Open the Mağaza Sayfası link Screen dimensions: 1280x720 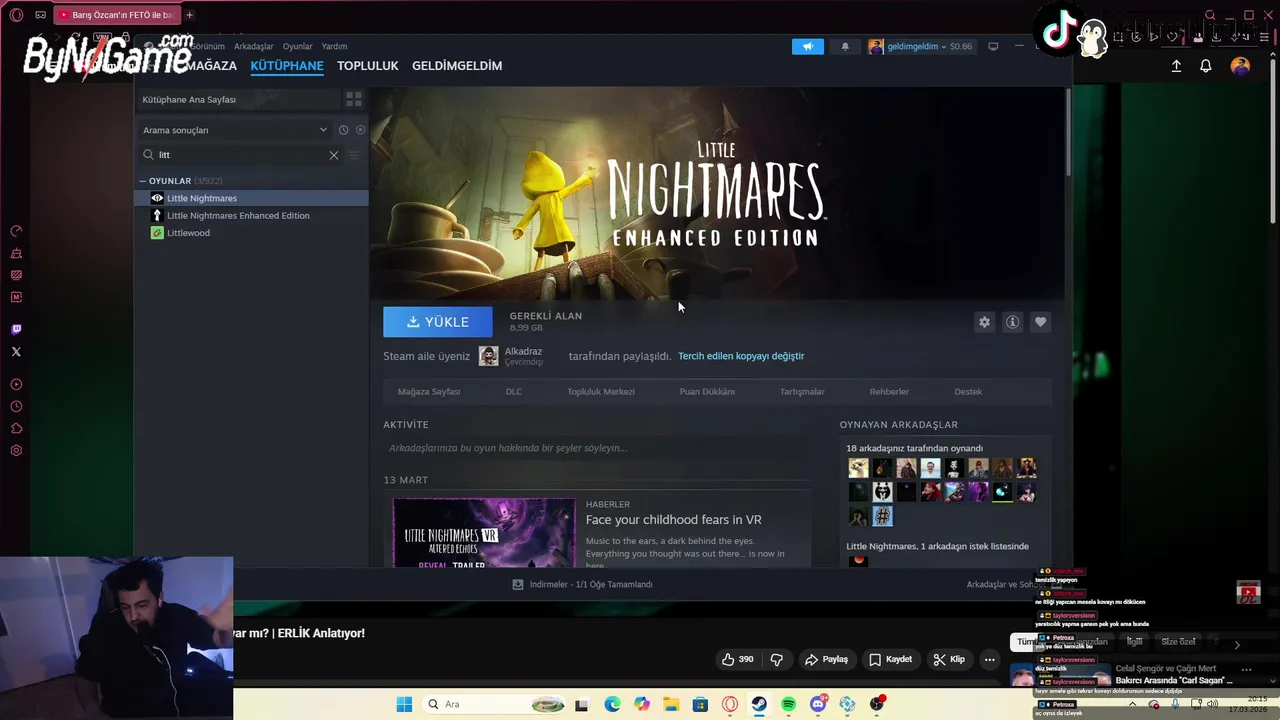point(429,392)
